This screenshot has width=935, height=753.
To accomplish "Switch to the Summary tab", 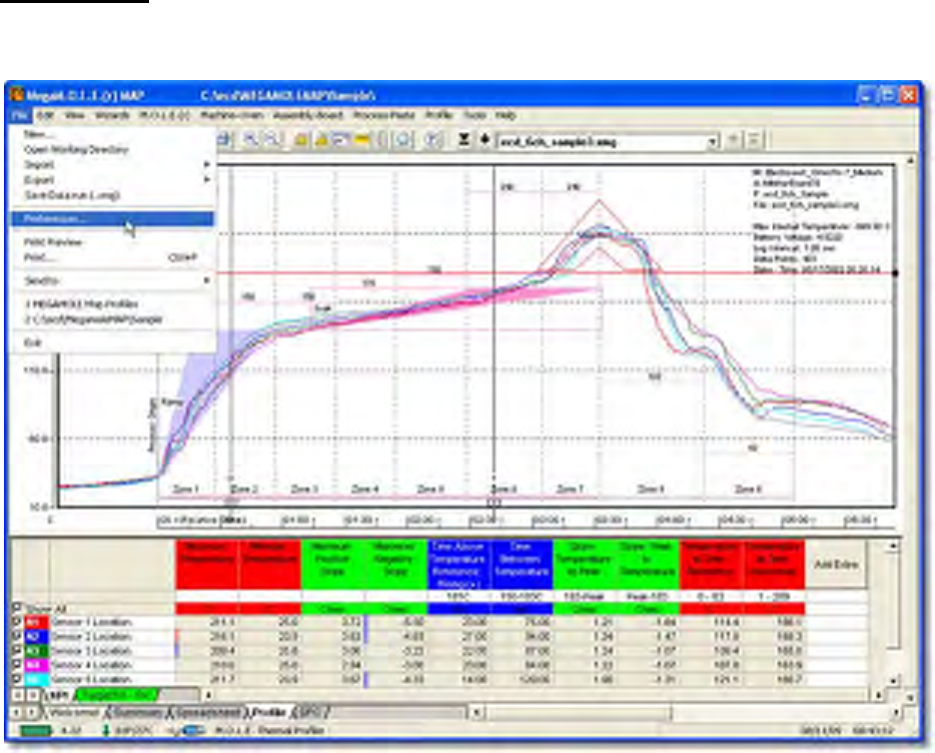I will 137,712.
